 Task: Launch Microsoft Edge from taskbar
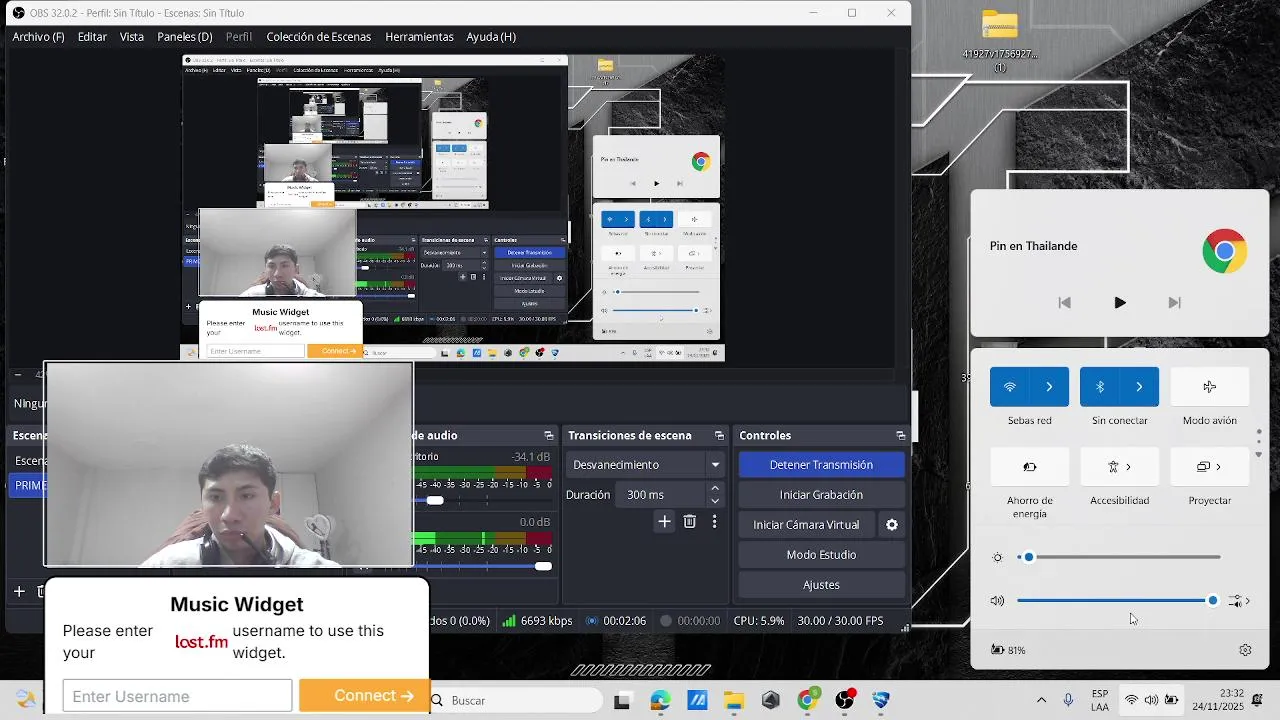(660, 700)
